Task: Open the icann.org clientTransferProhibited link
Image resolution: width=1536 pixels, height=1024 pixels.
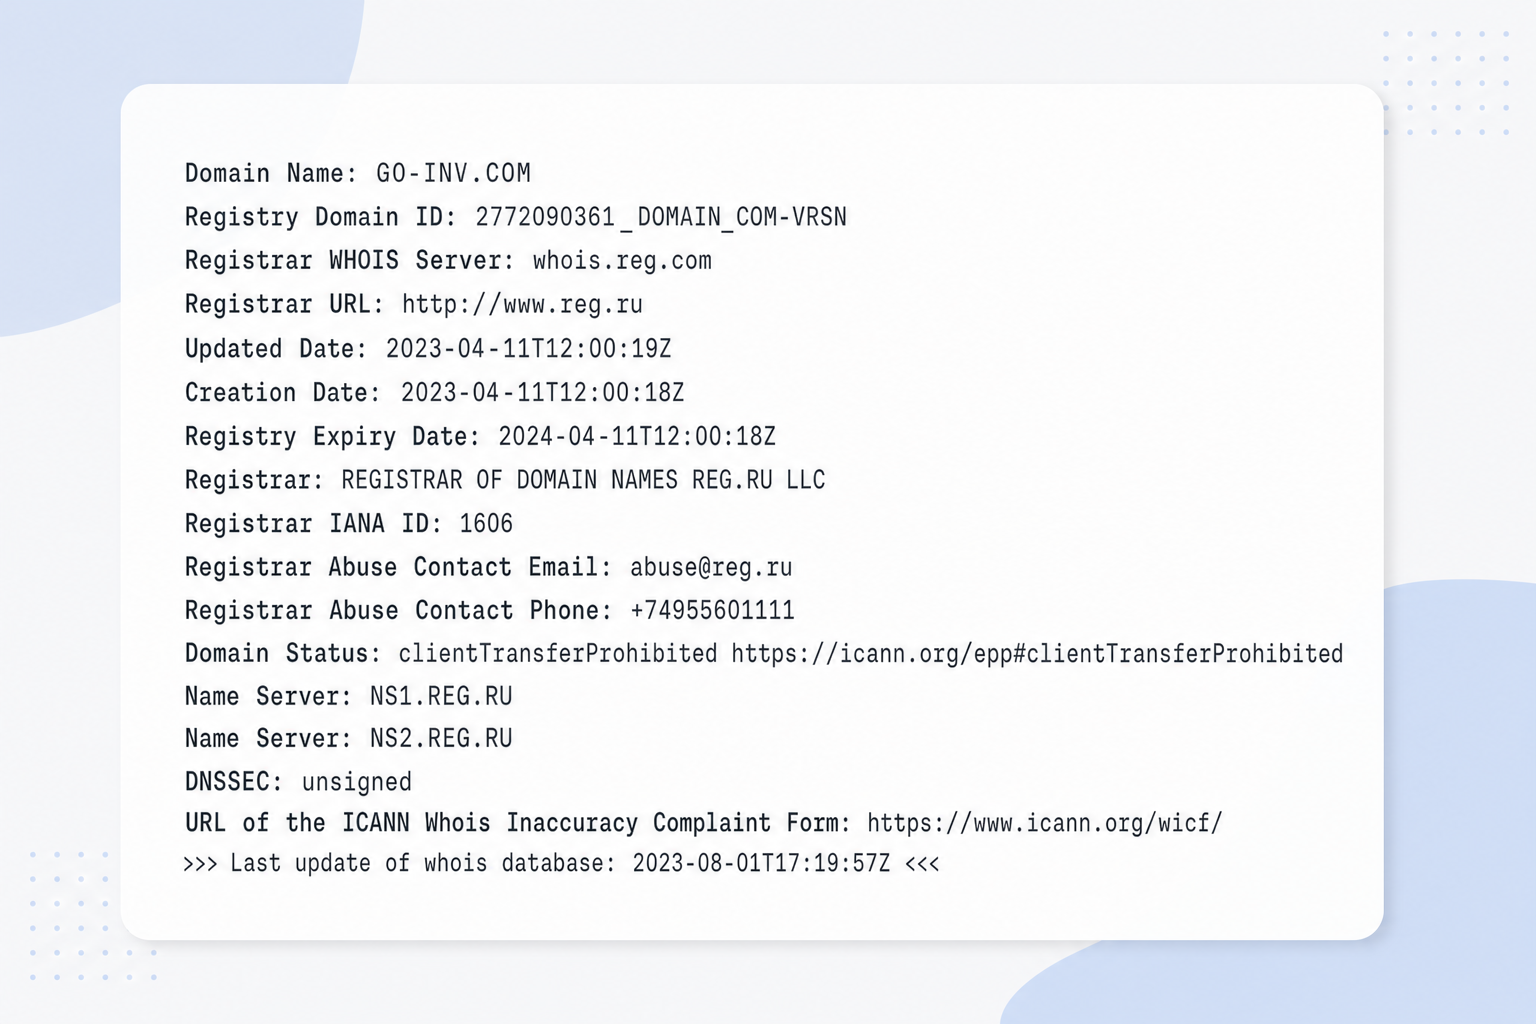Action: (1037, 654)
